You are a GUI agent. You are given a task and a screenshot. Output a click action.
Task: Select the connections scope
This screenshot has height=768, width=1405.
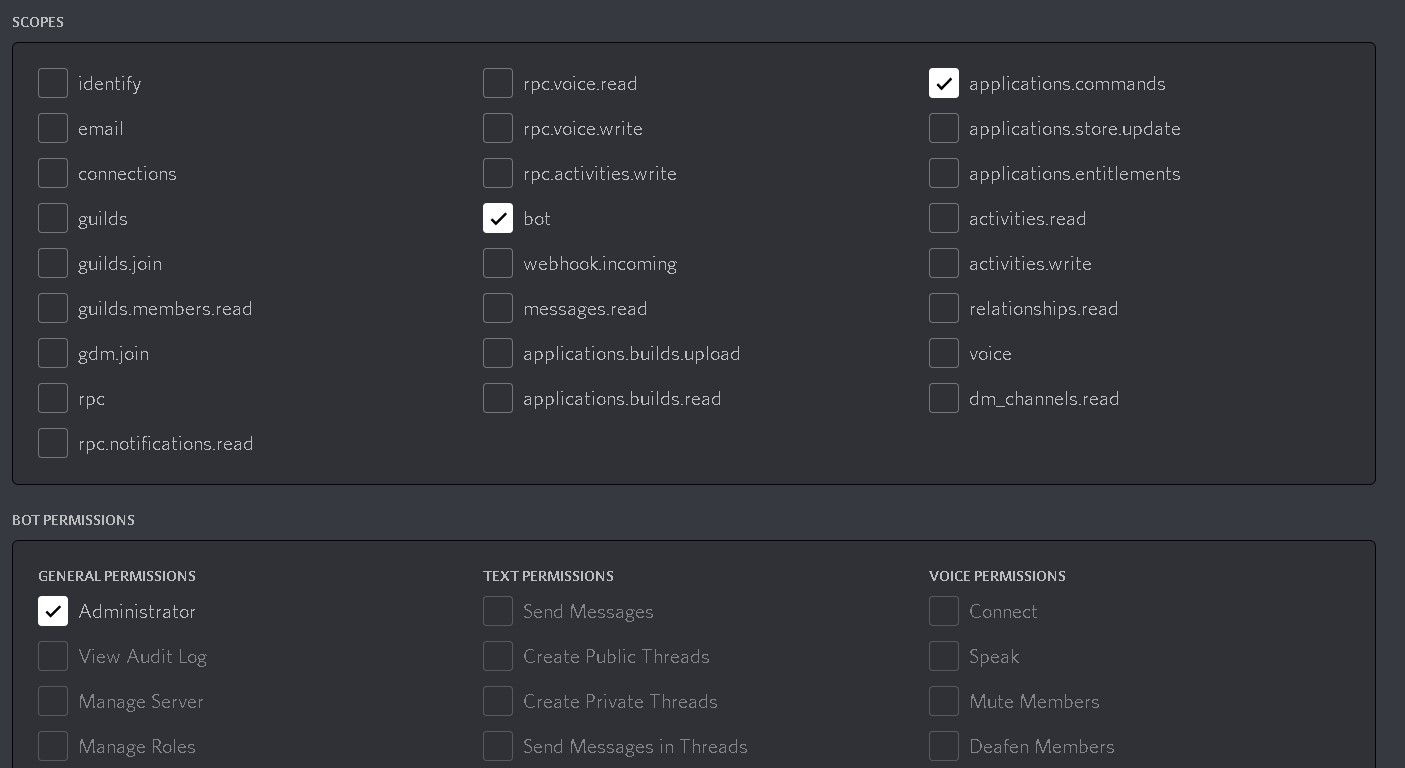(53, 173)
